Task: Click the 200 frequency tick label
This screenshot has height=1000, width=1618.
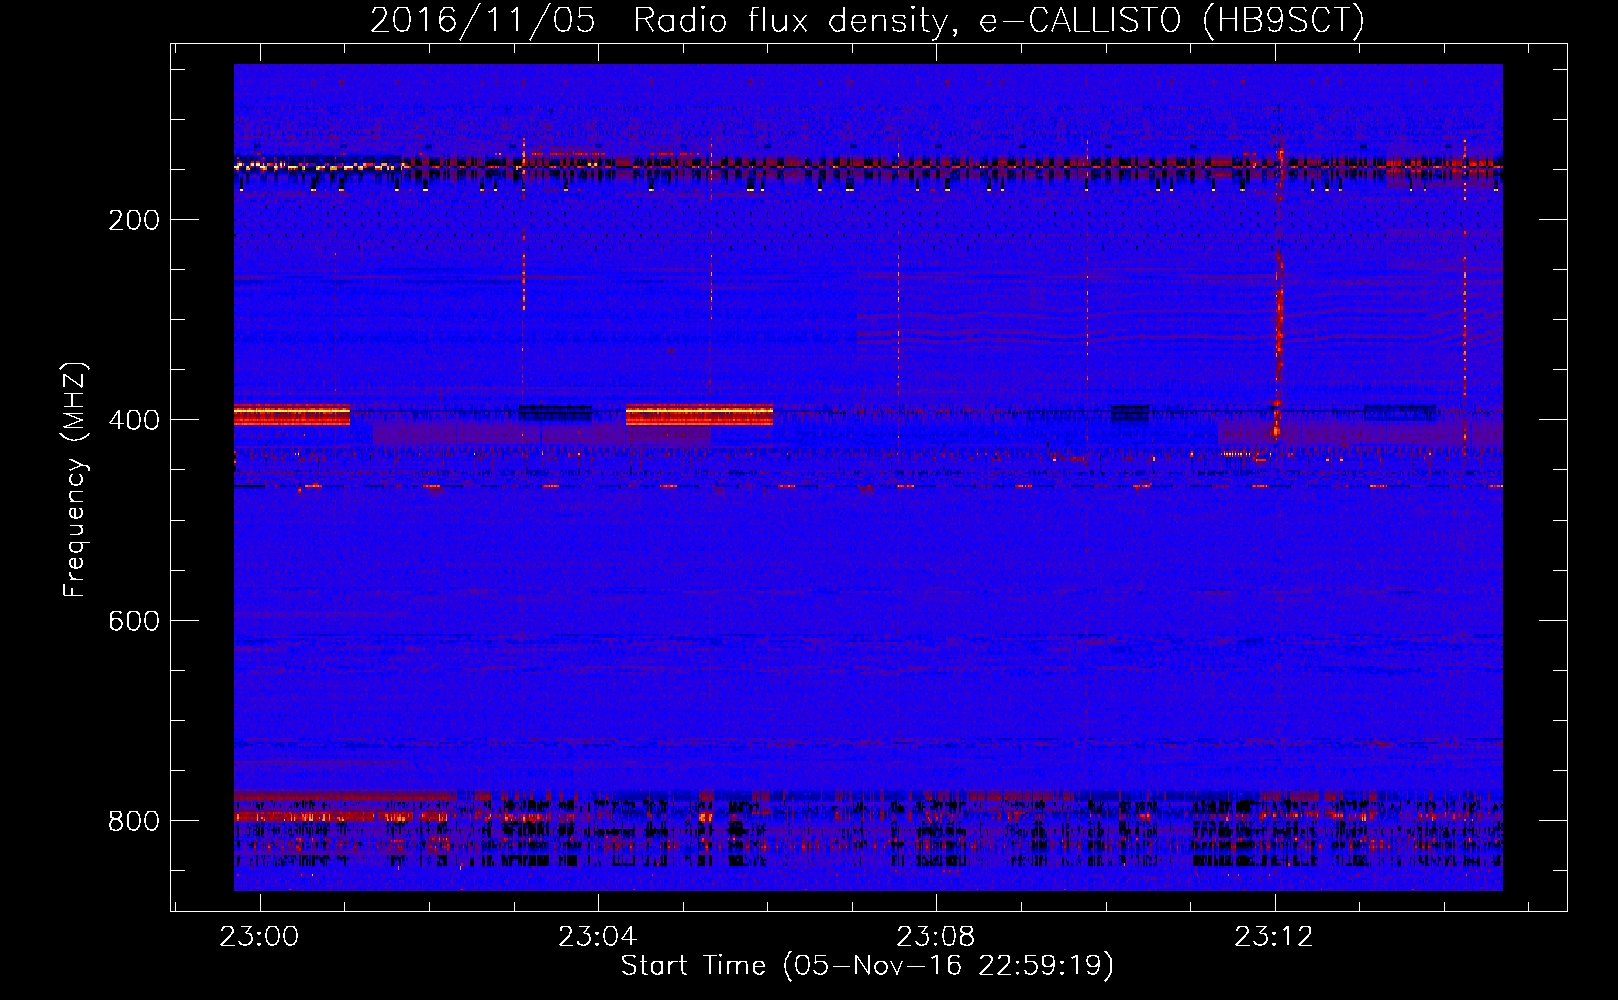Action: point(134,220)
